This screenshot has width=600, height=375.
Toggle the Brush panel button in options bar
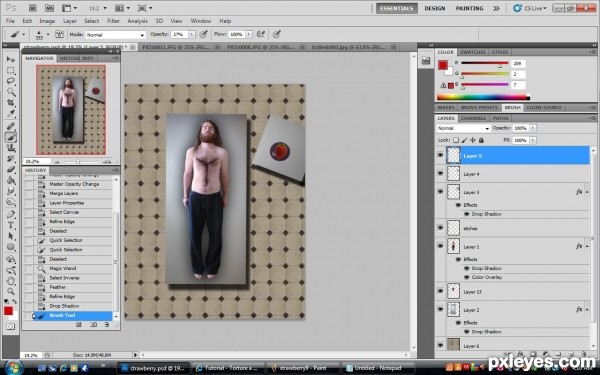59,34
